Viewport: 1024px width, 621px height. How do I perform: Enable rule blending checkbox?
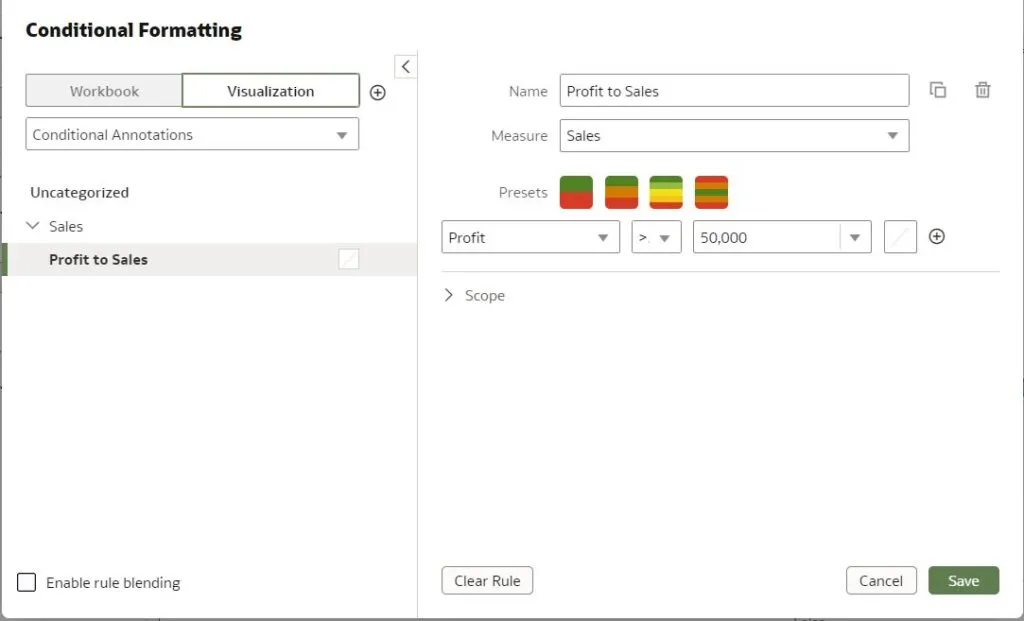[27, 582]
